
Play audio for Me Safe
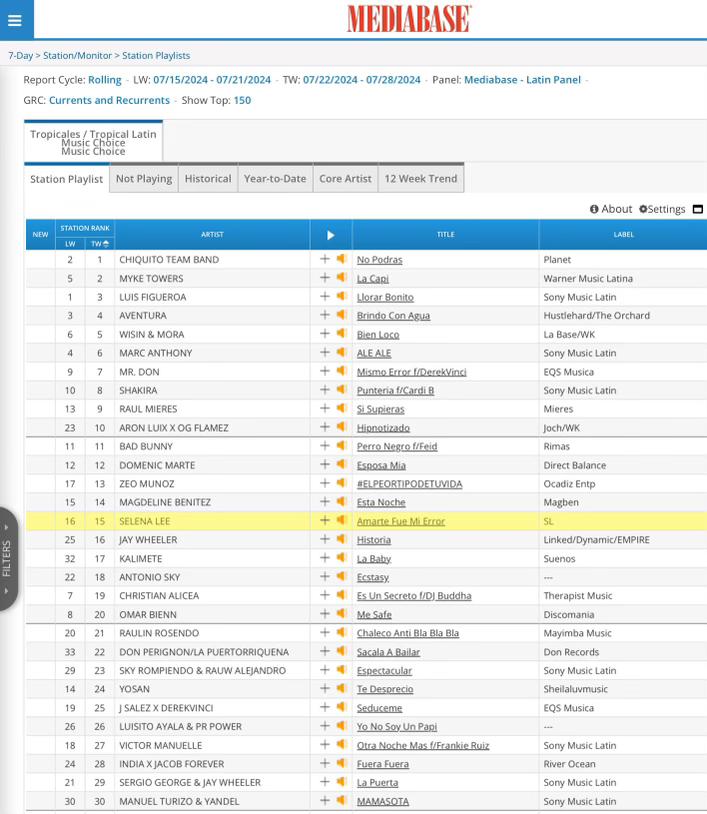pos(341,614)
